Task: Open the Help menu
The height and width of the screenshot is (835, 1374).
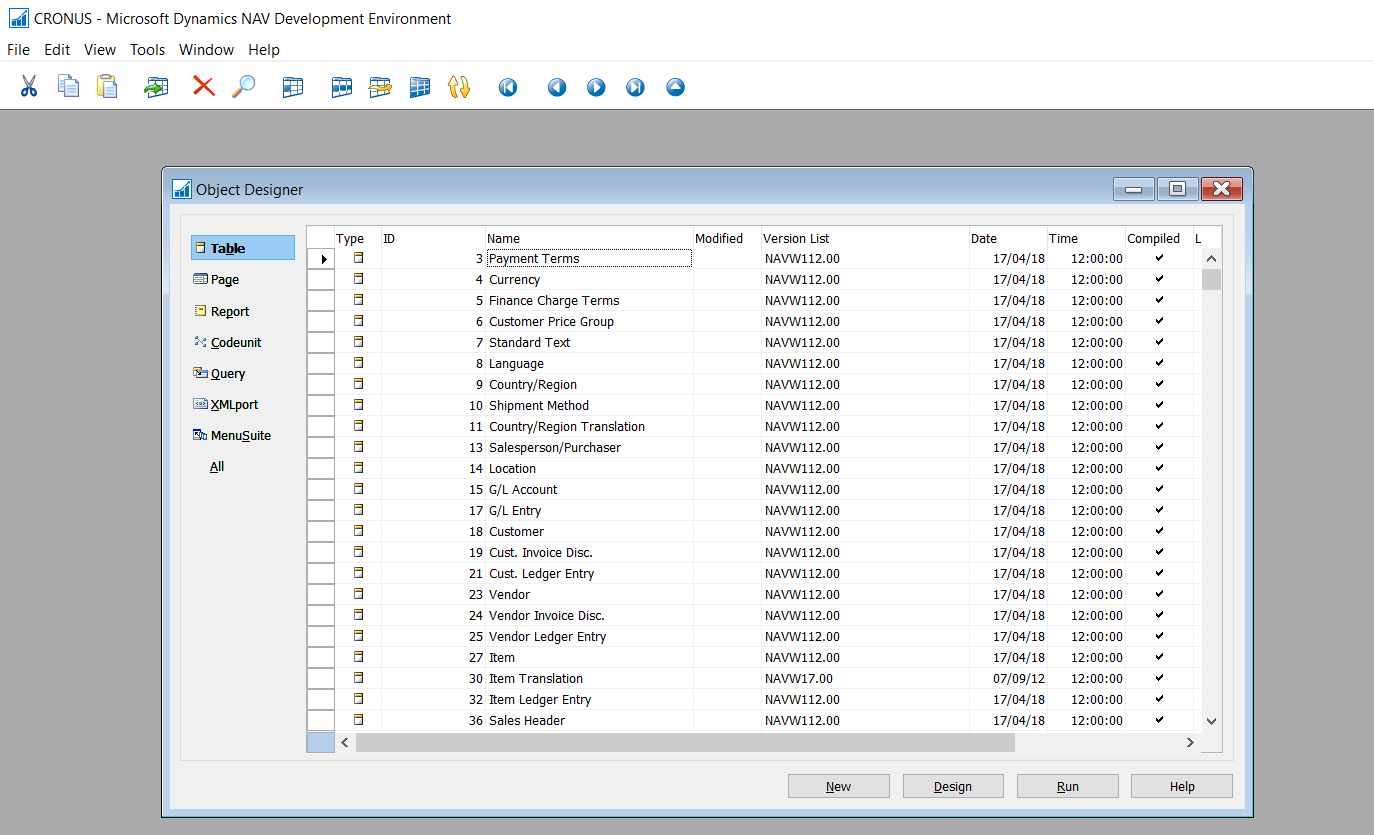Action: click(x=264, y=49)
